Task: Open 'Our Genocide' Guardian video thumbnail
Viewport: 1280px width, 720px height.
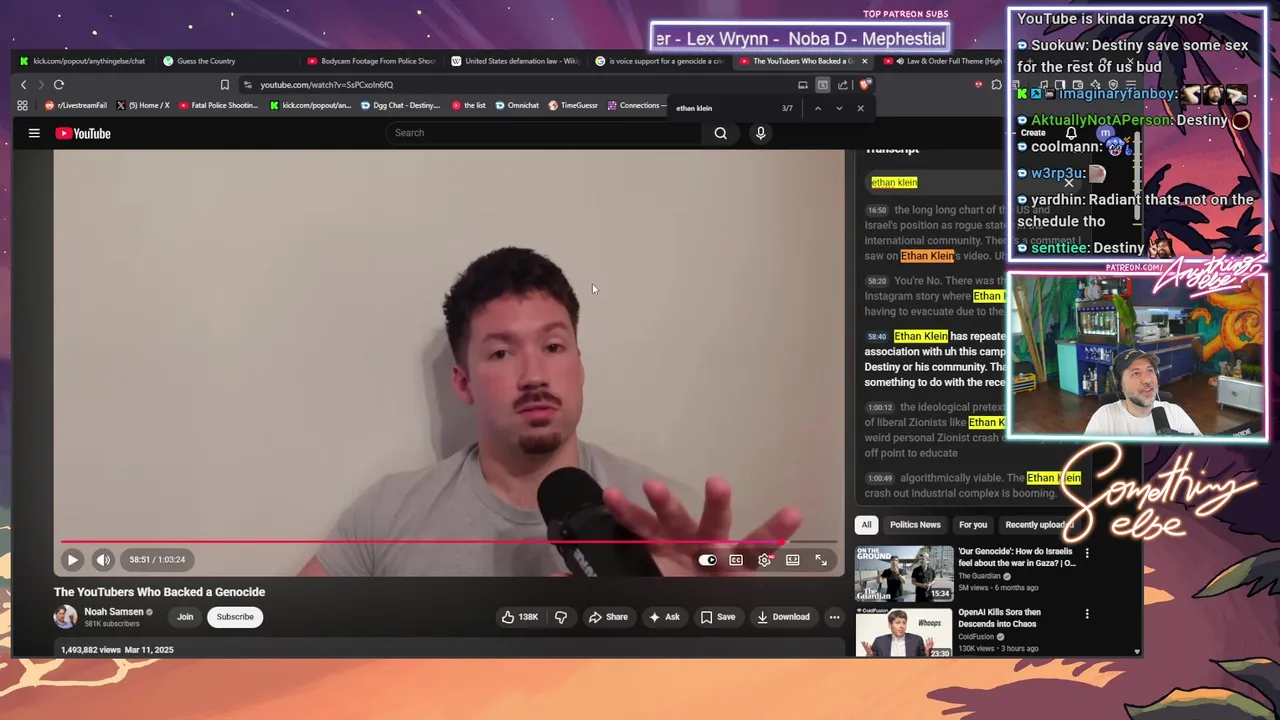Action: (x=904, y=573)
